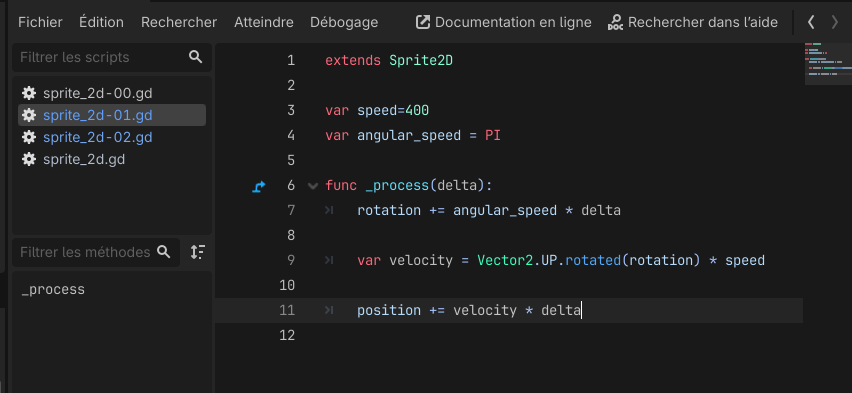
Task: Click Vector2 on line 9
Action: click(505, 260)
